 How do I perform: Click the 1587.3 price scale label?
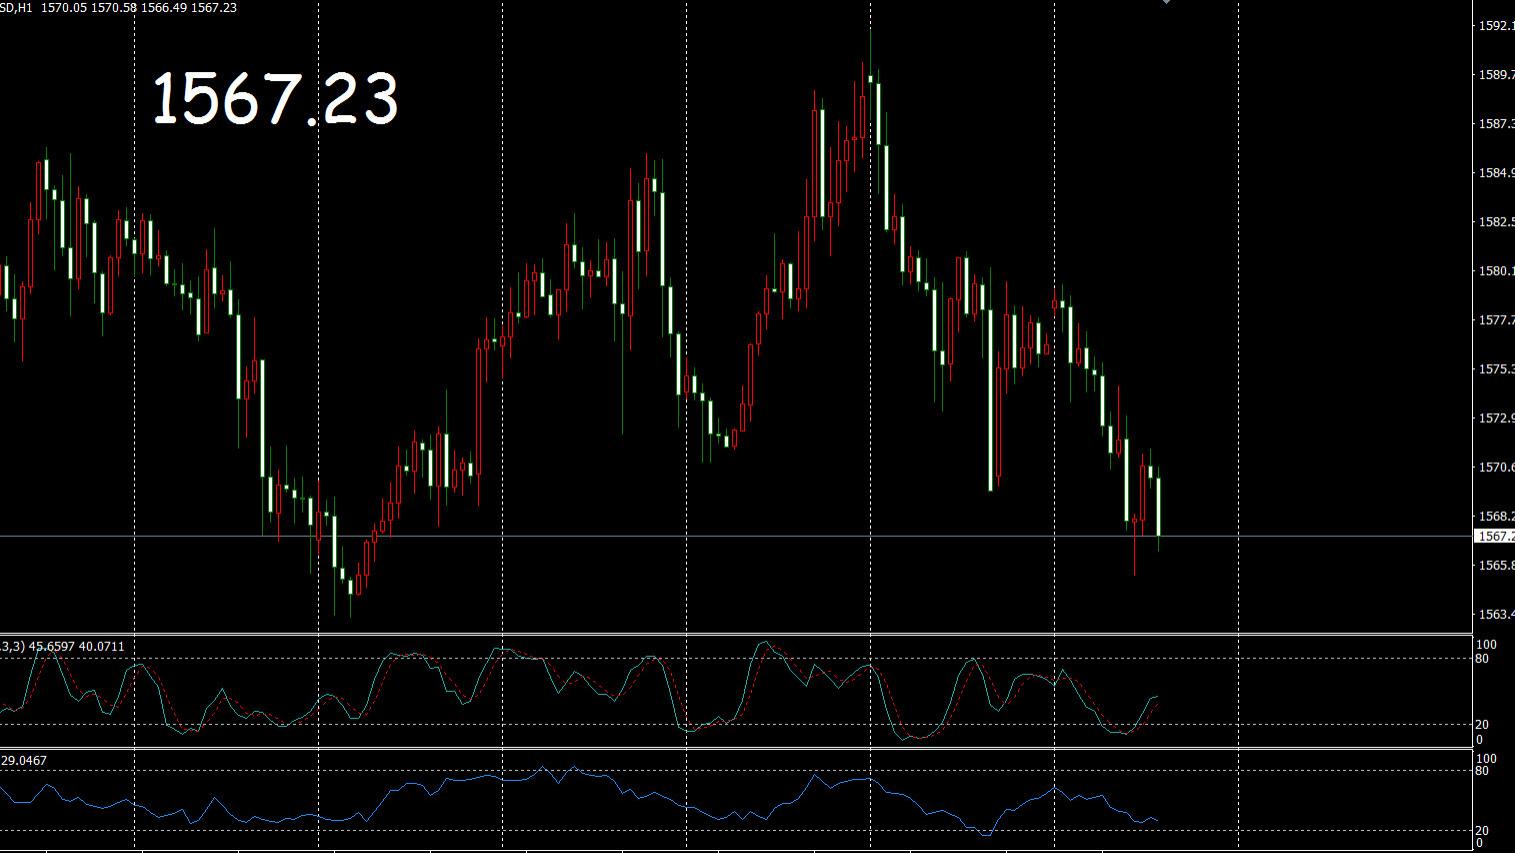pyautogui.click(x=1496, y=124)
